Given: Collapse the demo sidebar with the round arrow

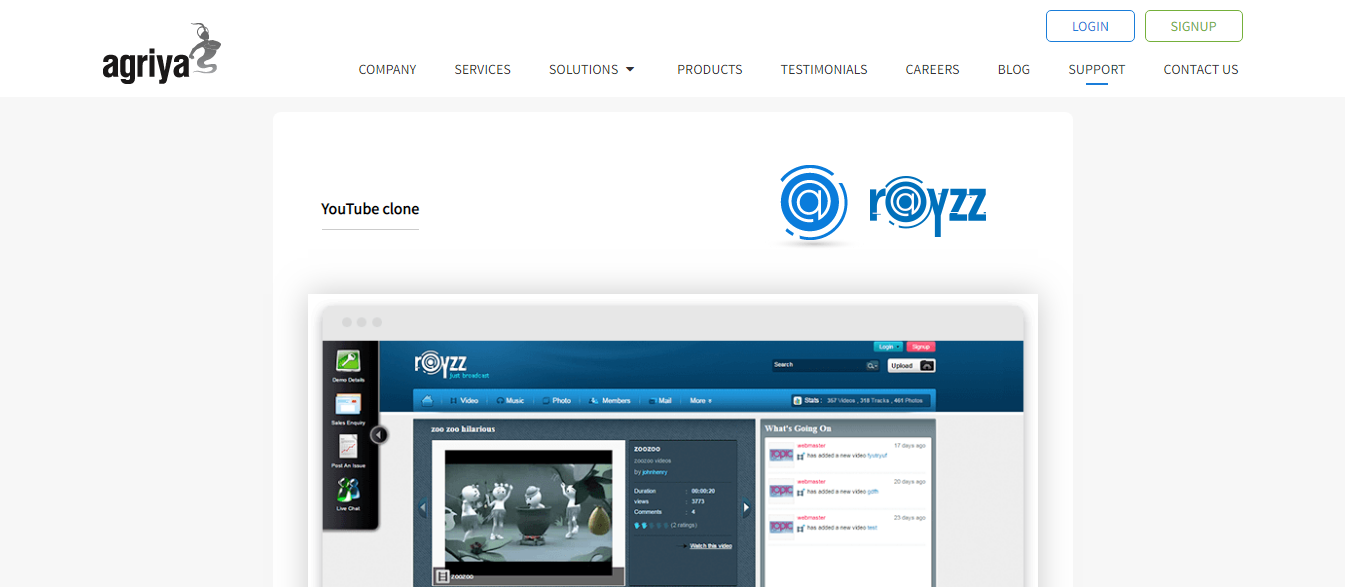Looking at the screenshot, I should pyautogui.click(x=379, y=435).
